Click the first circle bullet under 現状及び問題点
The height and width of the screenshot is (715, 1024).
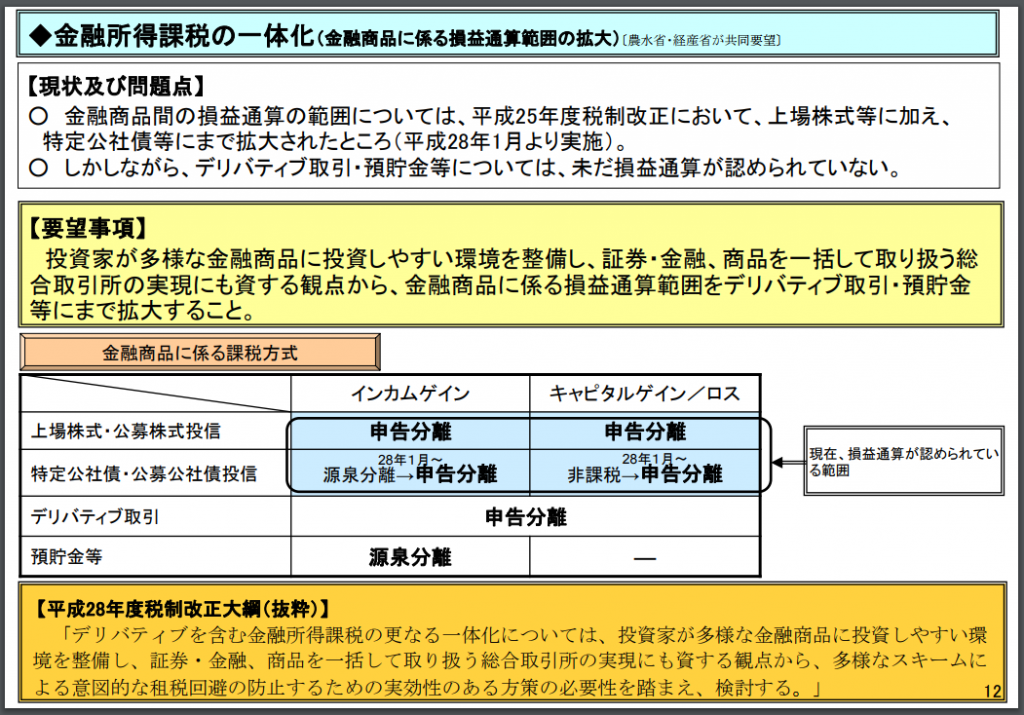coord(39,116)
